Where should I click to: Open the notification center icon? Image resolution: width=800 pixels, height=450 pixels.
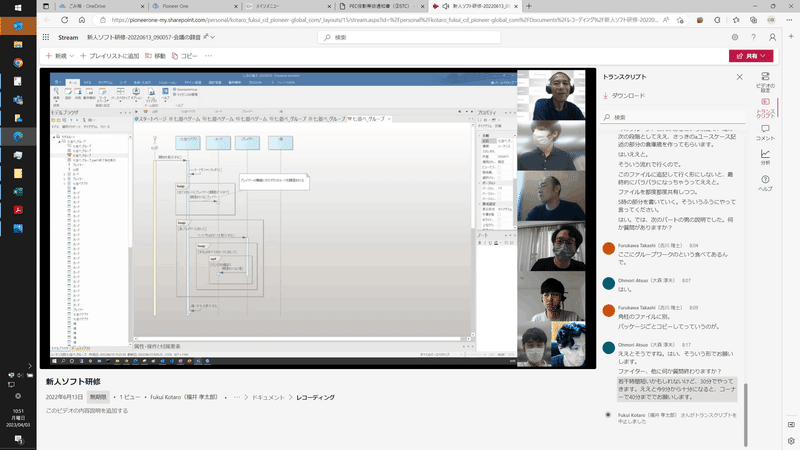pos(18,439)
